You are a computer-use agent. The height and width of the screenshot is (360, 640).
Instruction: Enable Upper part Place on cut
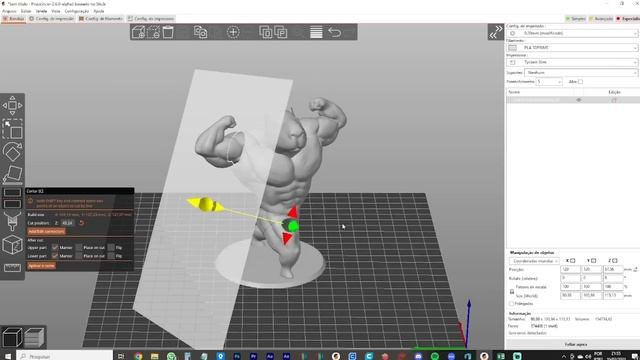[x=79, y=247]
